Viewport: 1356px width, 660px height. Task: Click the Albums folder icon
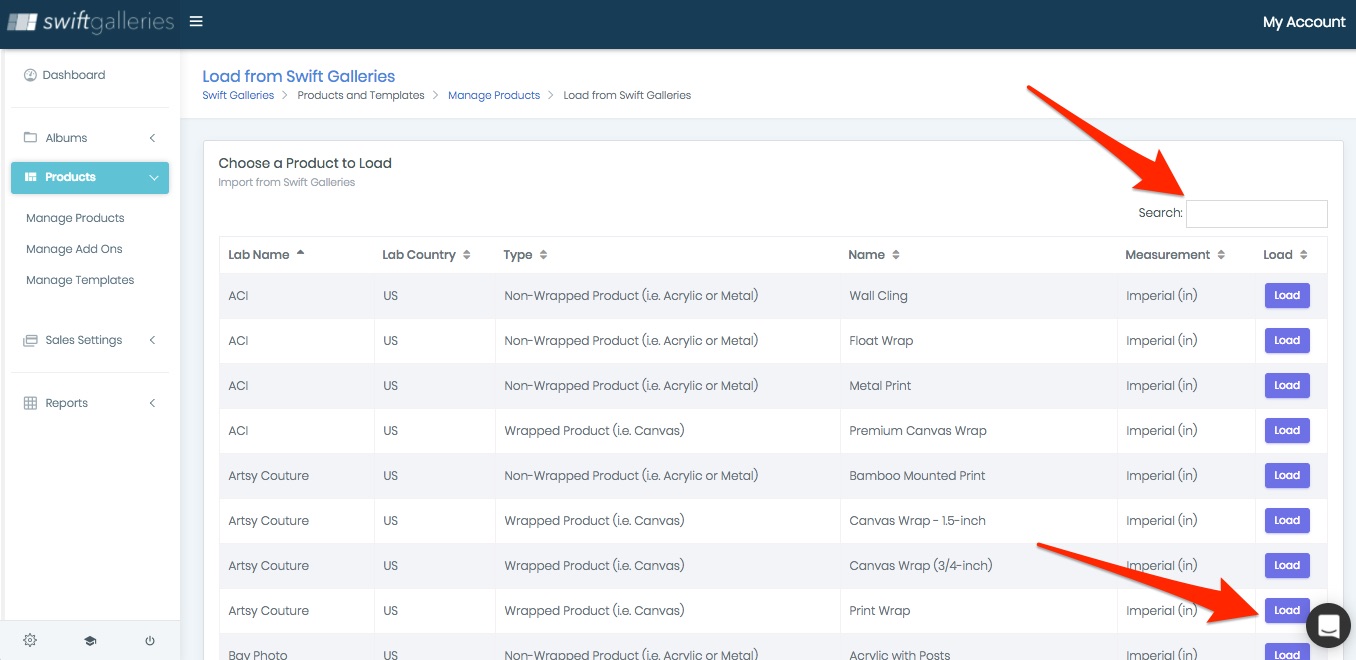coord(30,138)
